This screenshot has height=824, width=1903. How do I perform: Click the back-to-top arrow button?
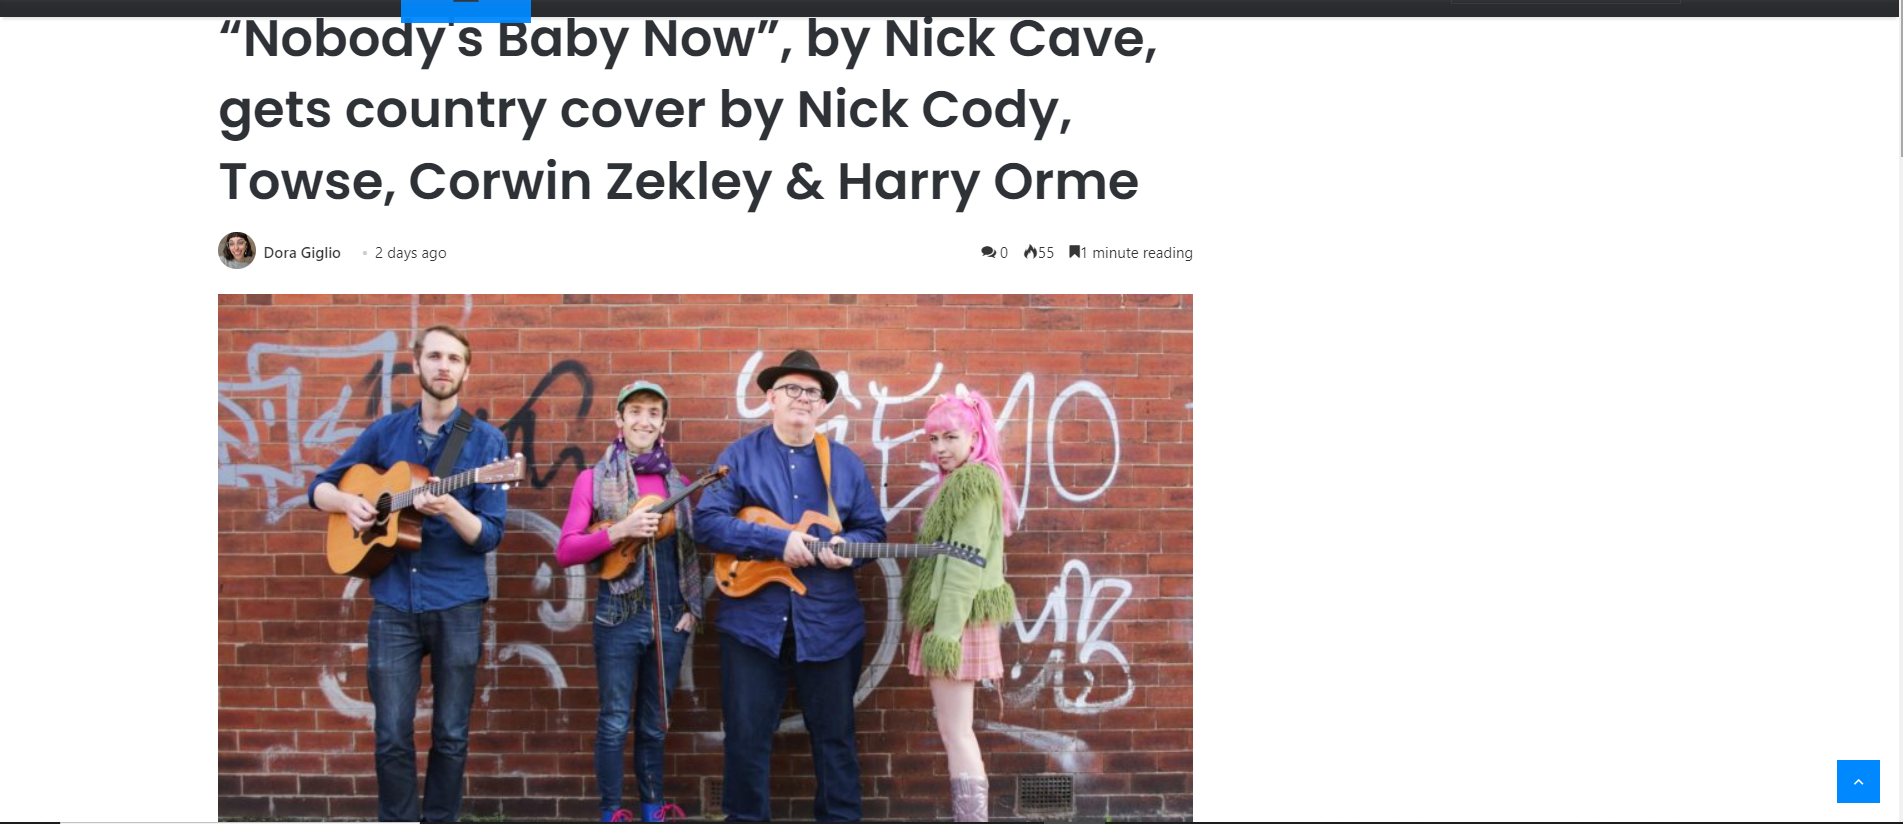tap(1858, 781)
